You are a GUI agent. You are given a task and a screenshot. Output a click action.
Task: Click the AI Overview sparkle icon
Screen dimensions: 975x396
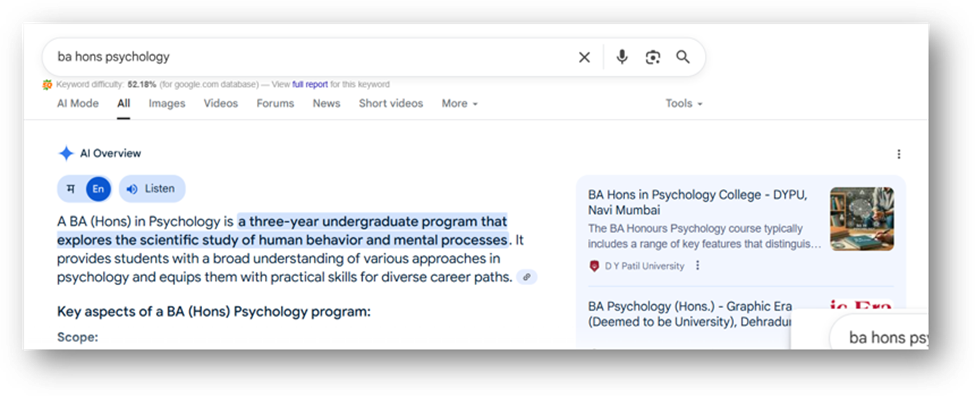[x=66, y=154]
